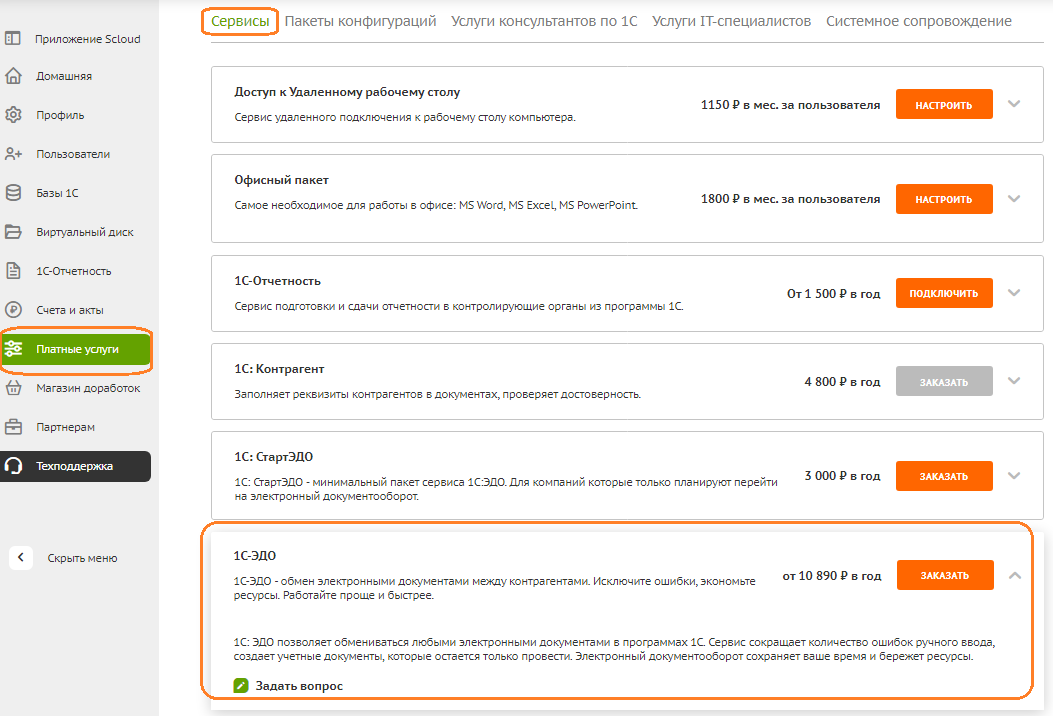Click the 1С: СтартЭДО card title
This screenshot has height=716, width=1053.
tap(273, 457)
